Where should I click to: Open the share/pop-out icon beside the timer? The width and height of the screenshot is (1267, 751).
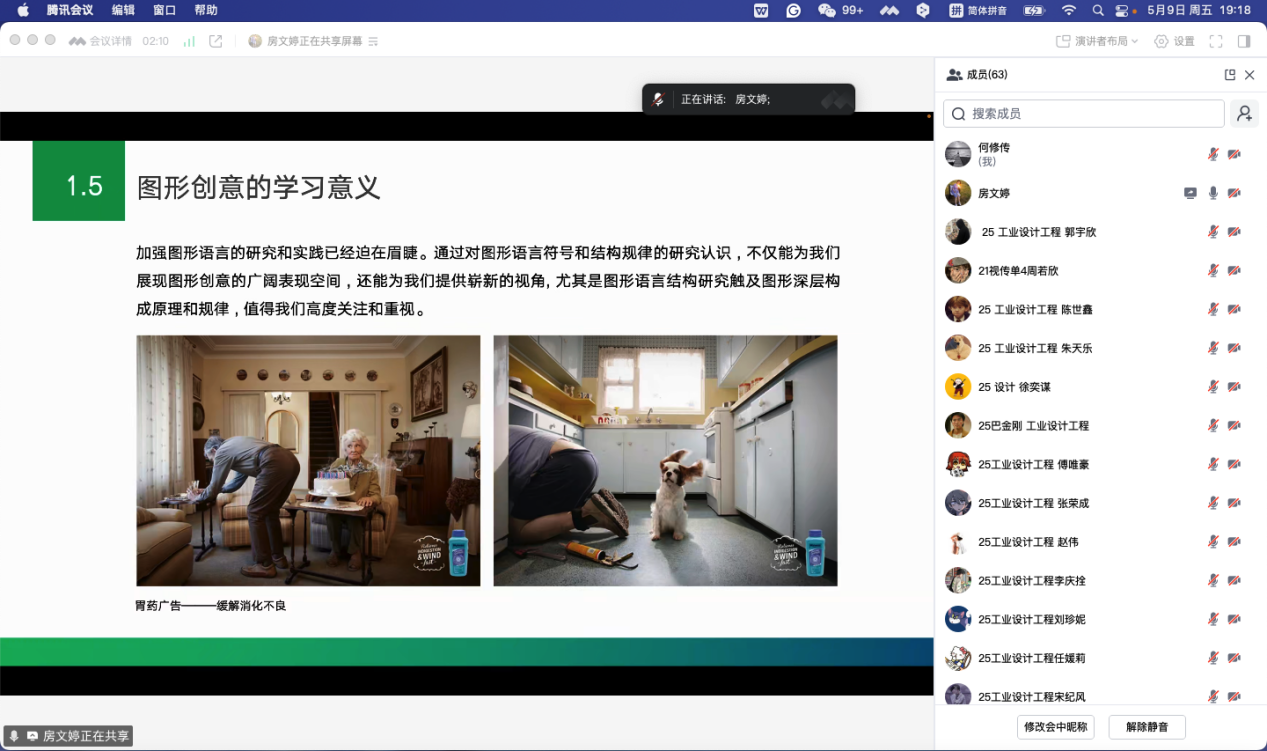point(215,41)
